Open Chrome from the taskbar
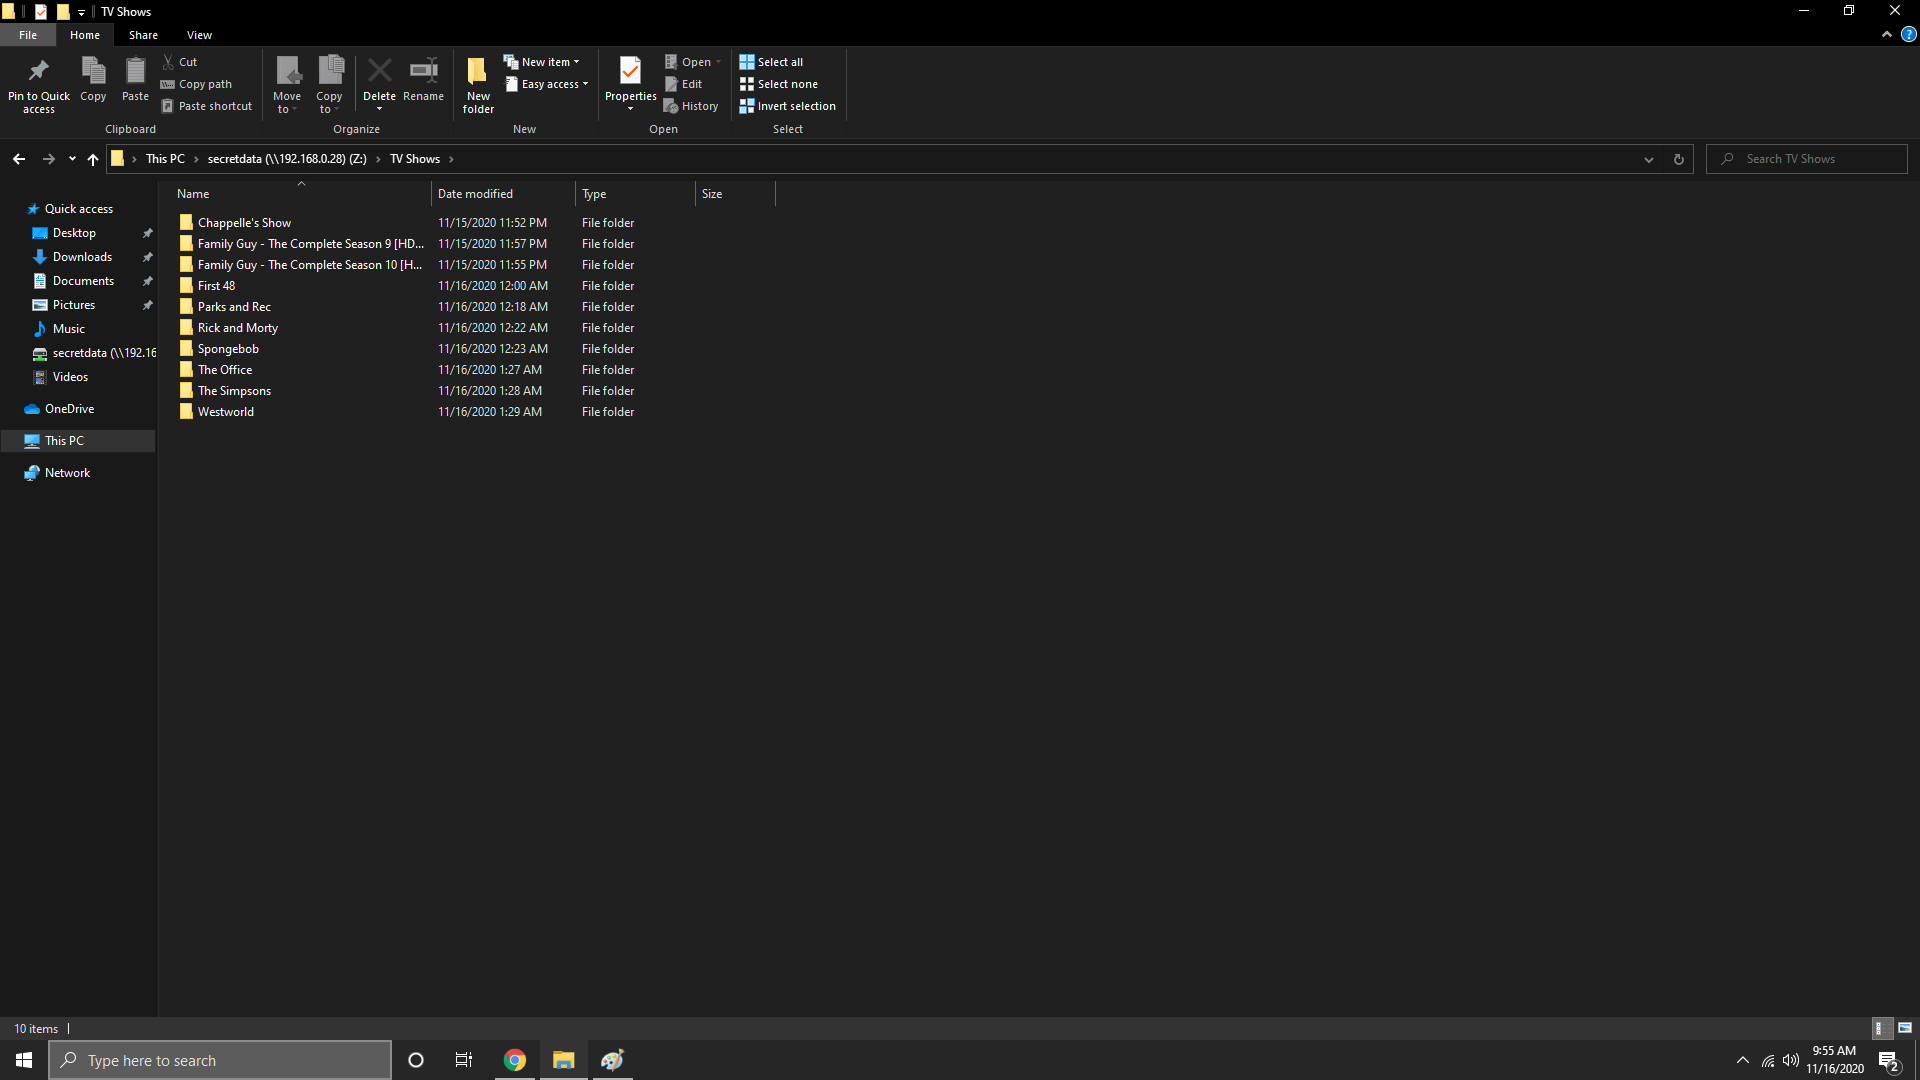 515,1060
